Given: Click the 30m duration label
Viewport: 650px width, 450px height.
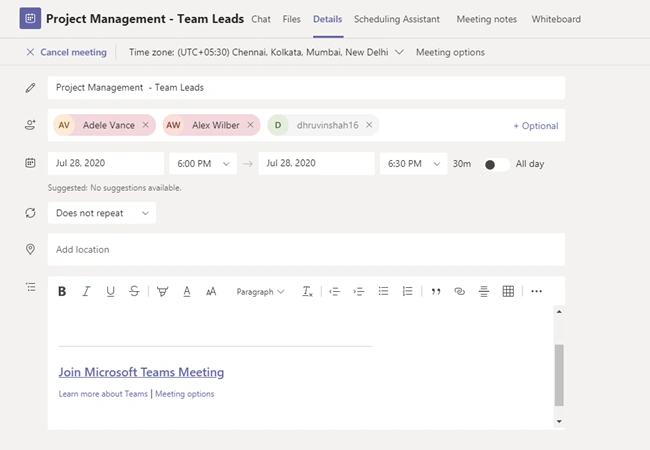Looking at the screenshot, I should pos(462,164).
